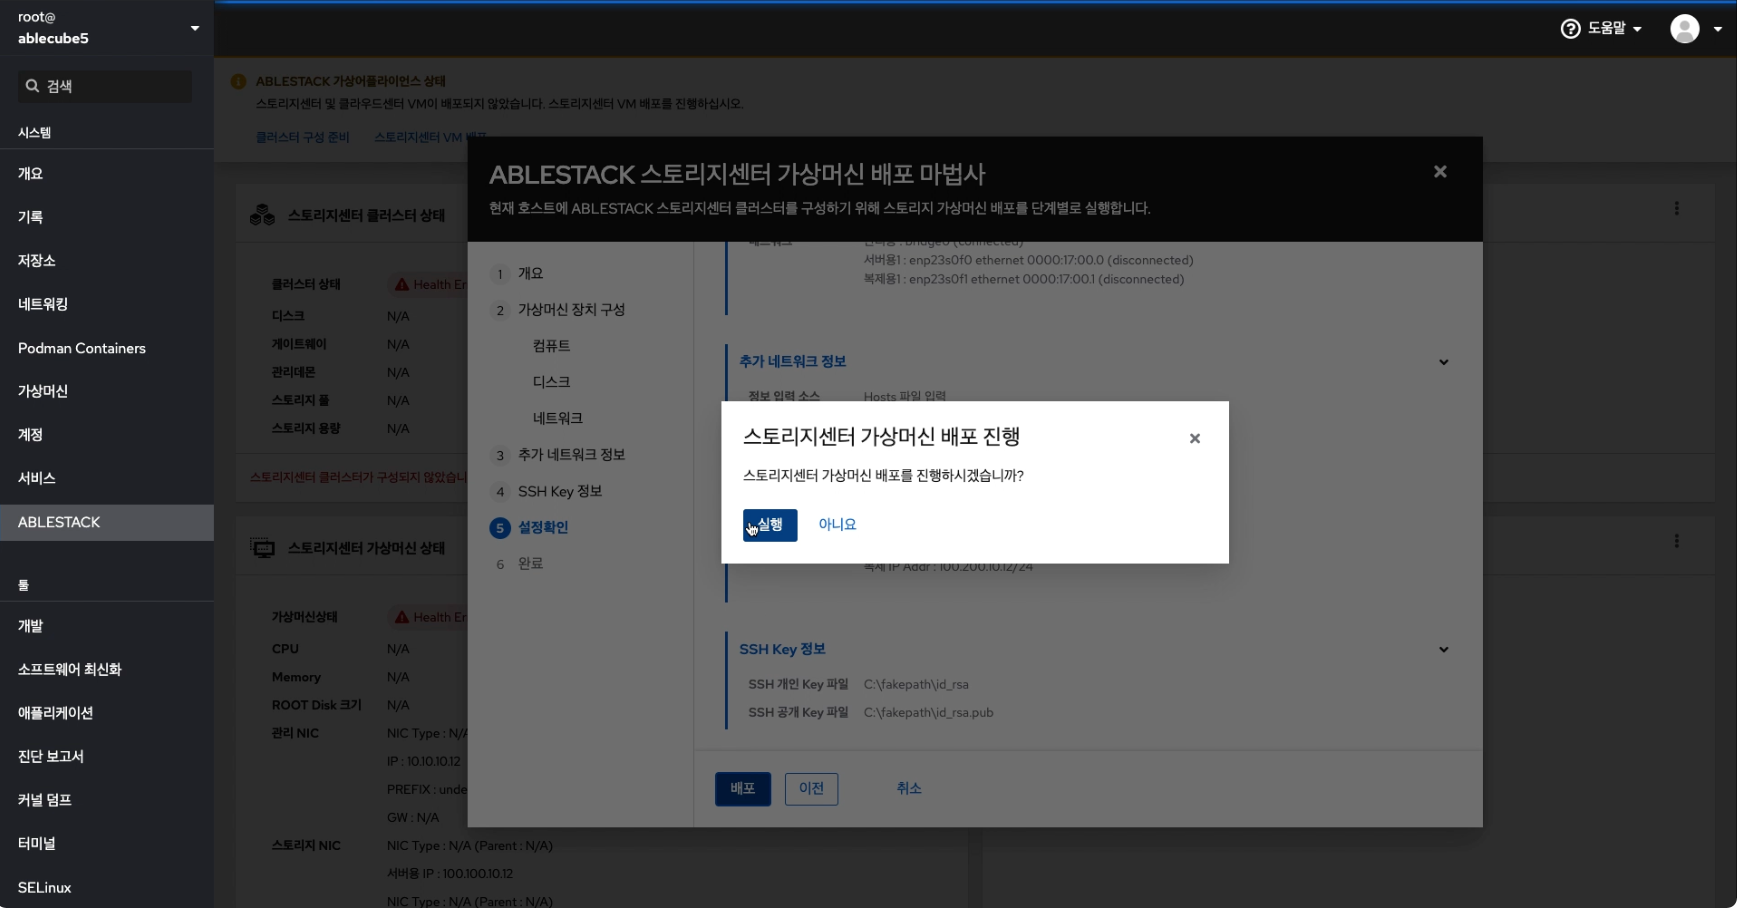Open 커널 덤프 in the sidebar
This screenshot has height=908, width=1737.
click(107, 800)
